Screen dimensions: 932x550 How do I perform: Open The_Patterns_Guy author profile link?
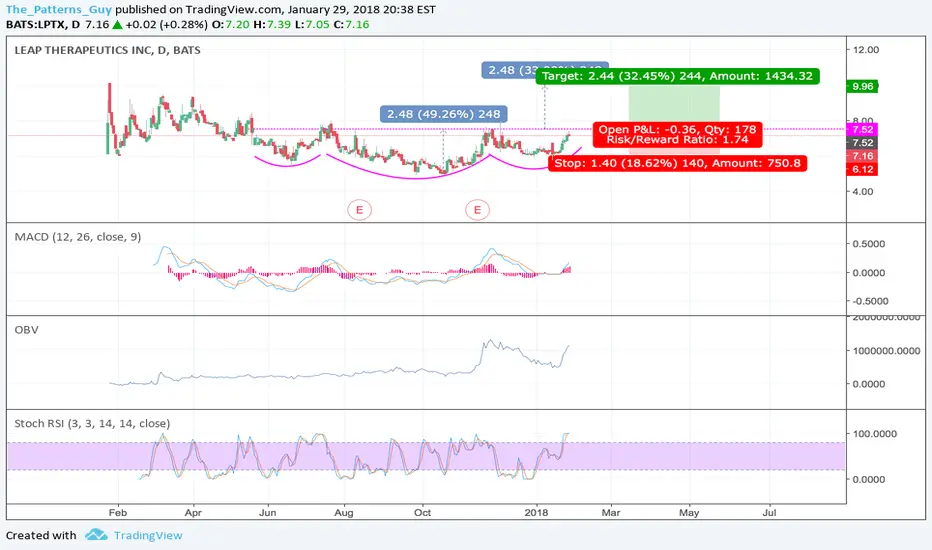point(59,10)
